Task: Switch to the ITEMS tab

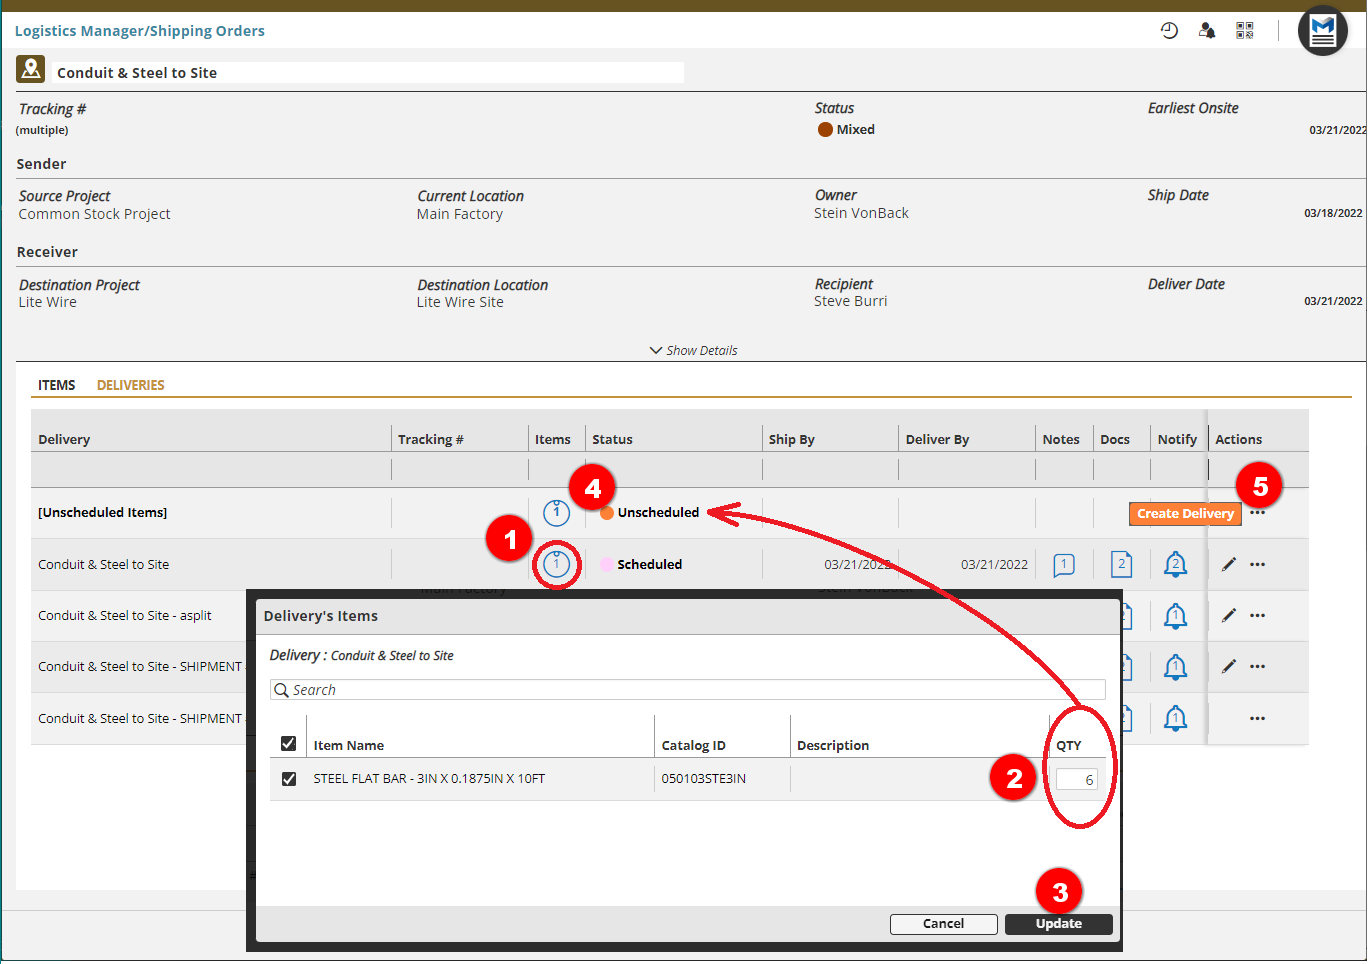Action: pos(57,385)
